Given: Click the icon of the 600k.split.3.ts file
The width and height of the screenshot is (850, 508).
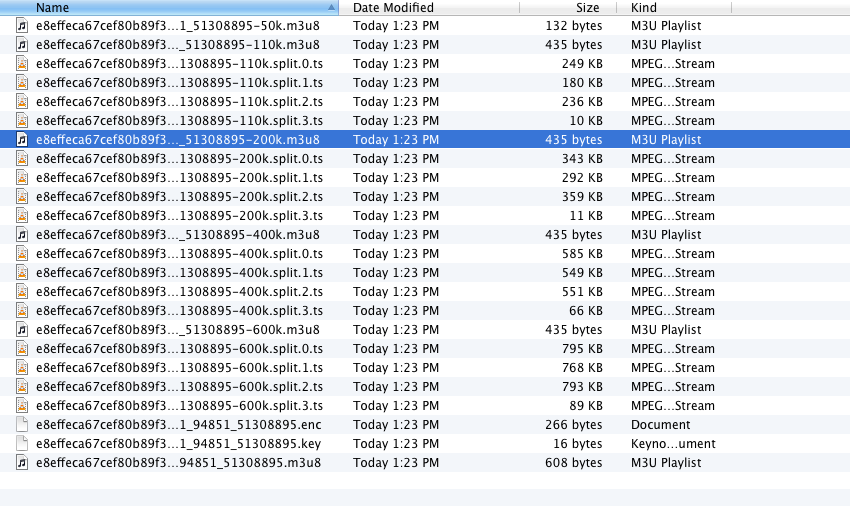Looking at the screenshot, I should (x=22, y=406).
